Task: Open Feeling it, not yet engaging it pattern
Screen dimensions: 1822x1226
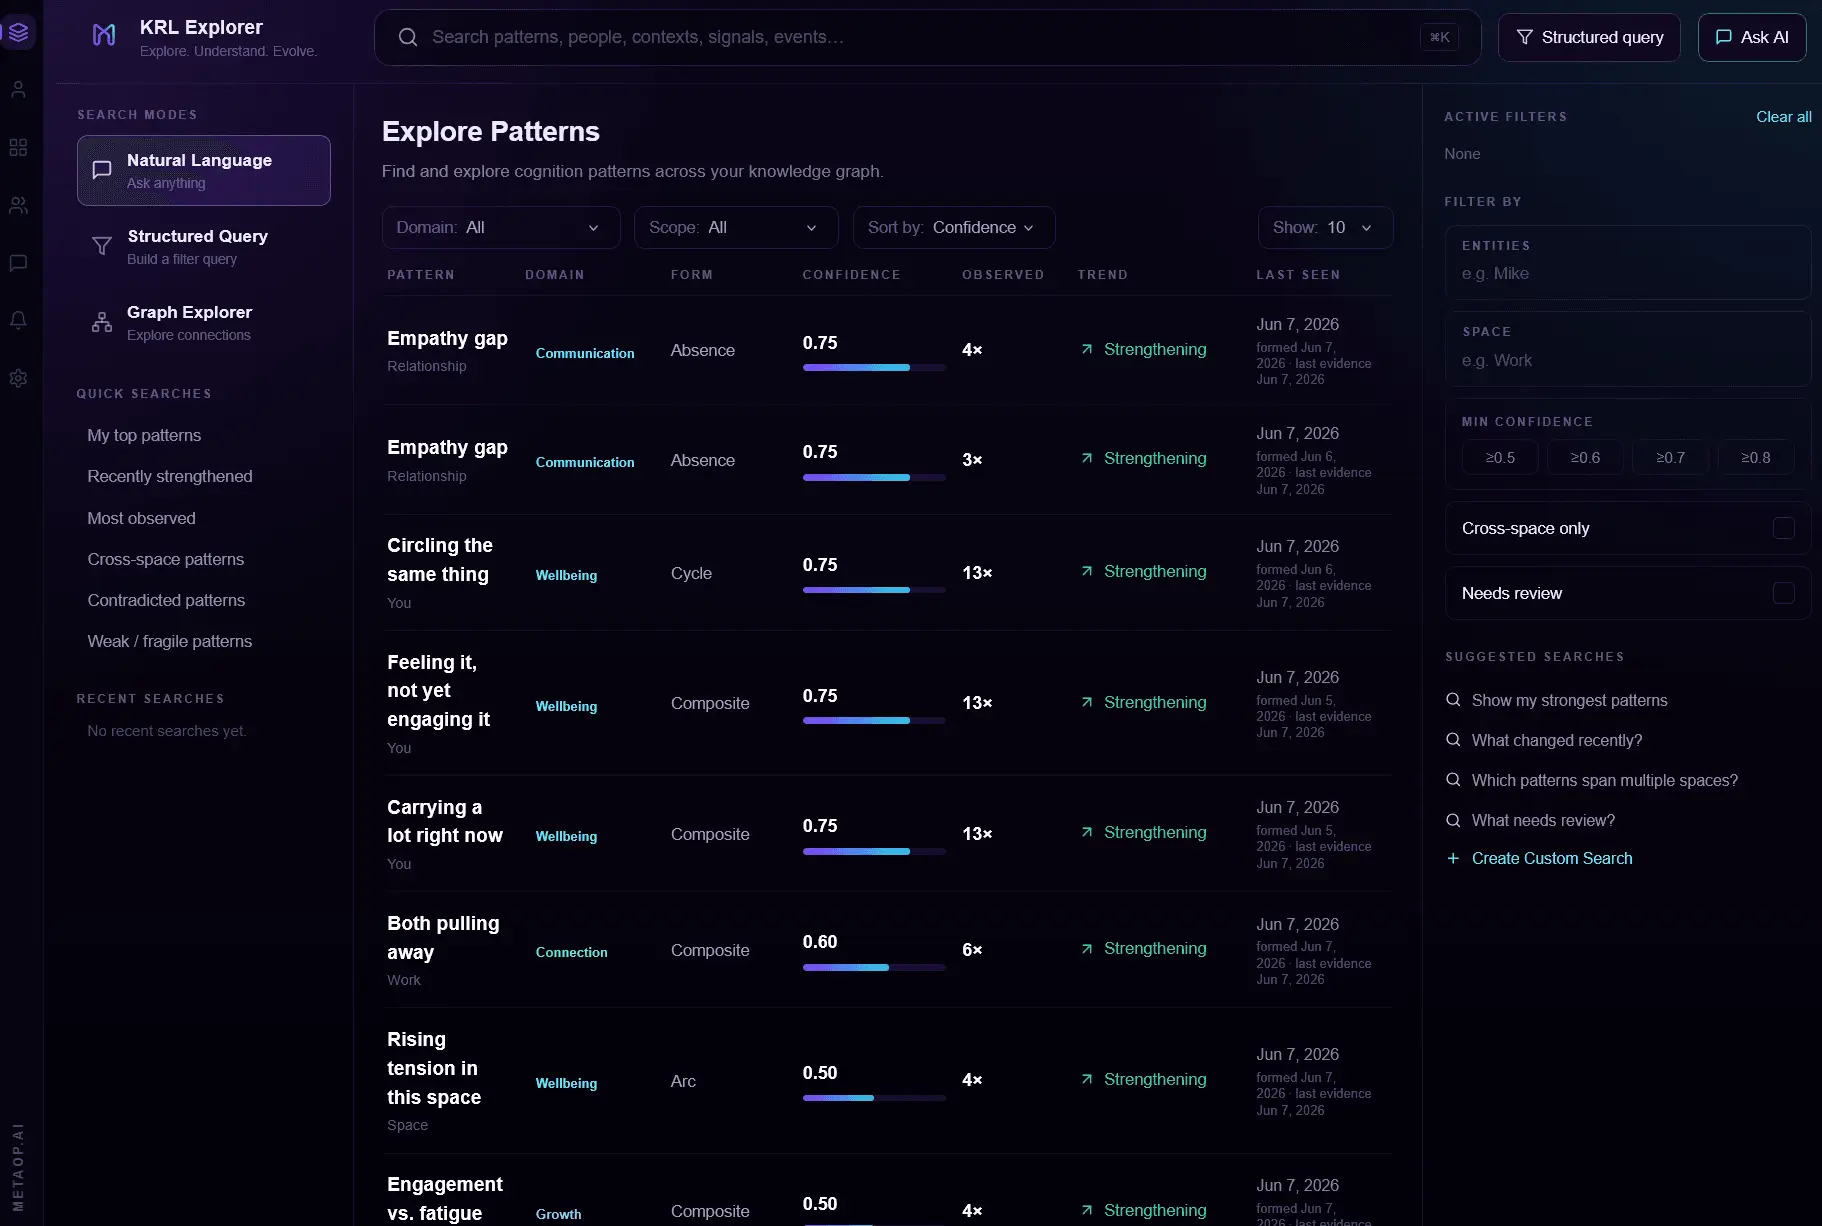Action: coord(438,691)
